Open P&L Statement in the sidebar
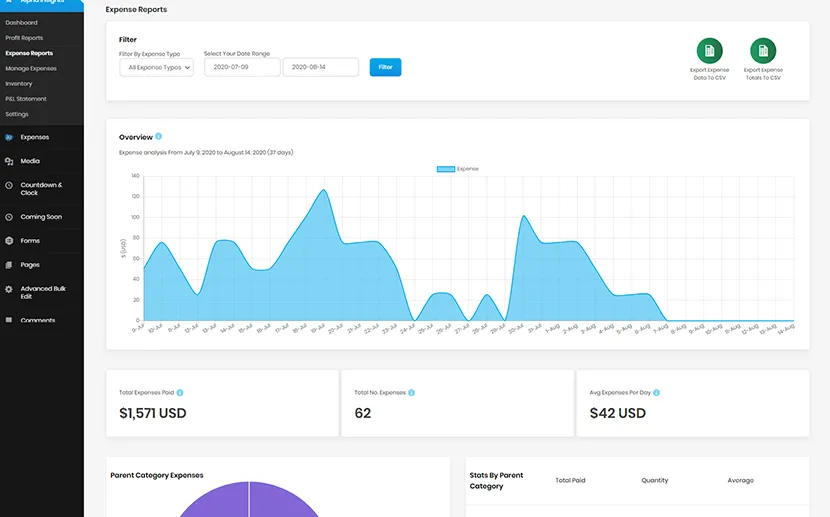830x517 pixels. 26,99
